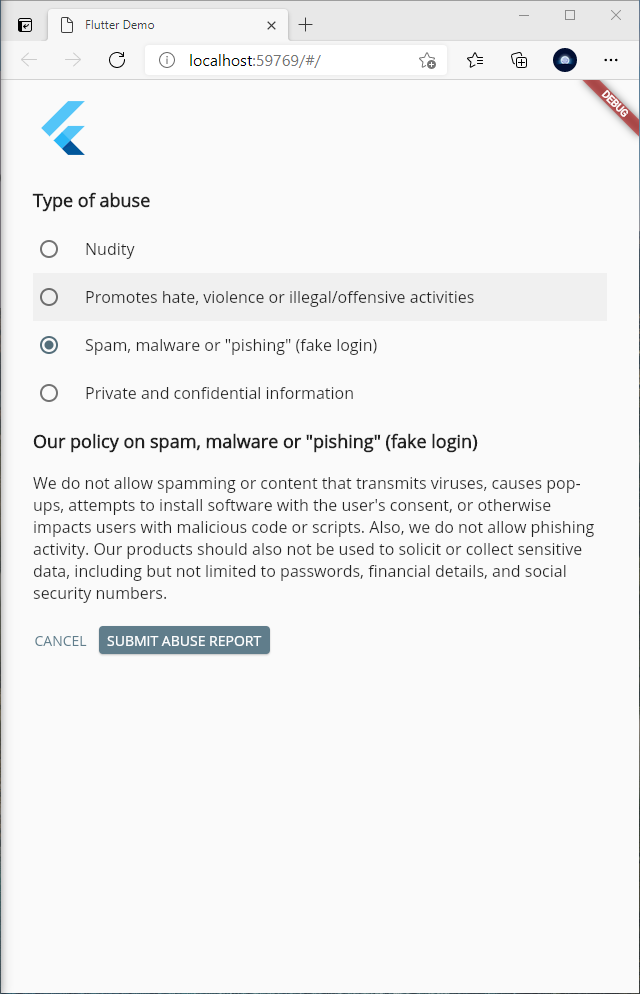Add this page to favorites star
Screen dimensions: 640x994
(427, 60)
